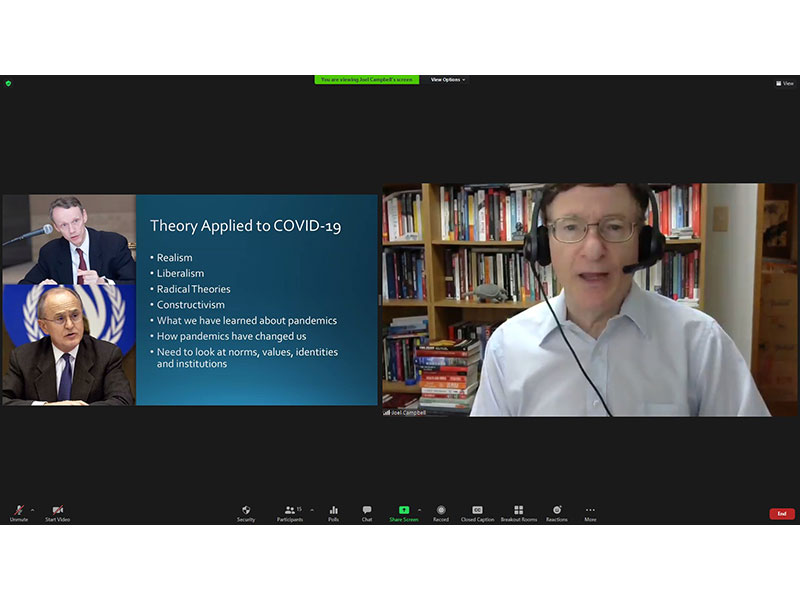Image resolution: width=800 pixels, height=600 pixels.
Task: Start Video with the camera button
Action: tap(57, 511)
